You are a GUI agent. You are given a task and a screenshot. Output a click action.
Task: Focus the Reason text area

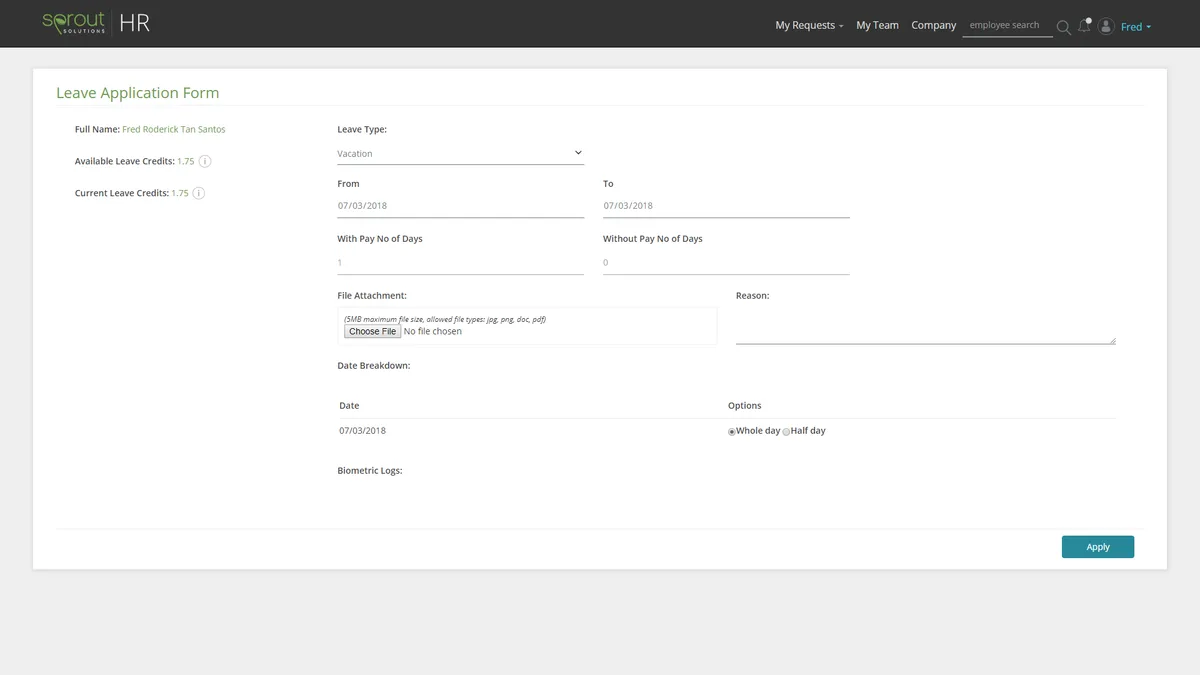(925, 326)
